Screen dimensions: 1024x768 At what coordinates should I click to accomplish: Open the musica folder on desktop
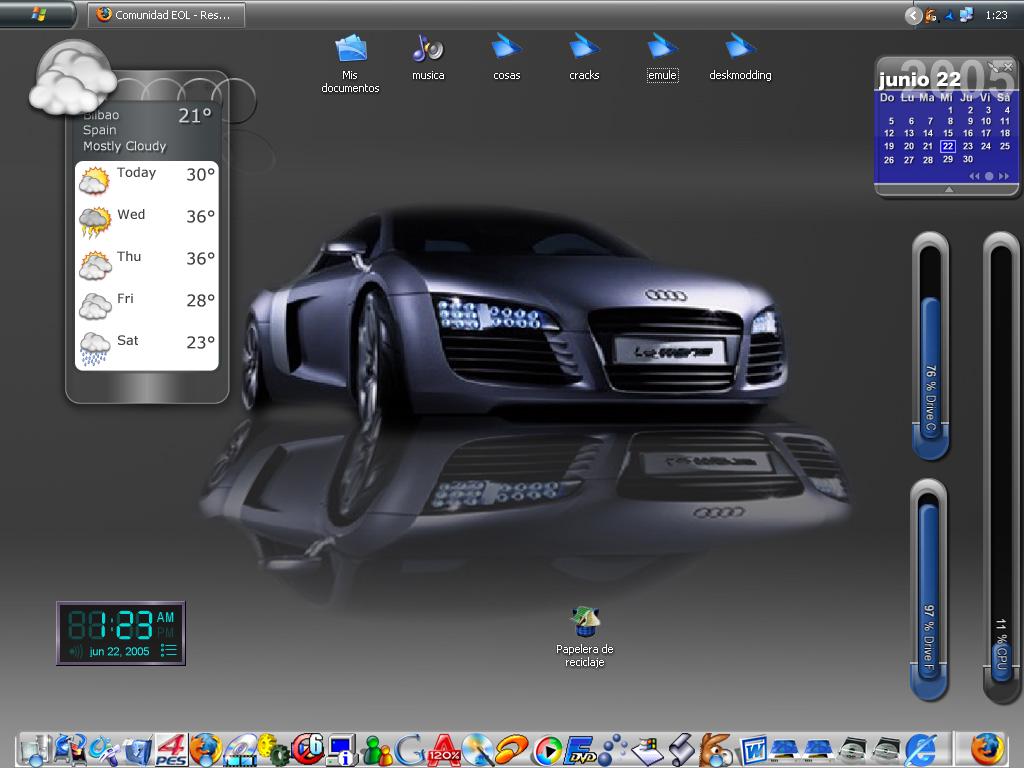(x=428, y=48)
